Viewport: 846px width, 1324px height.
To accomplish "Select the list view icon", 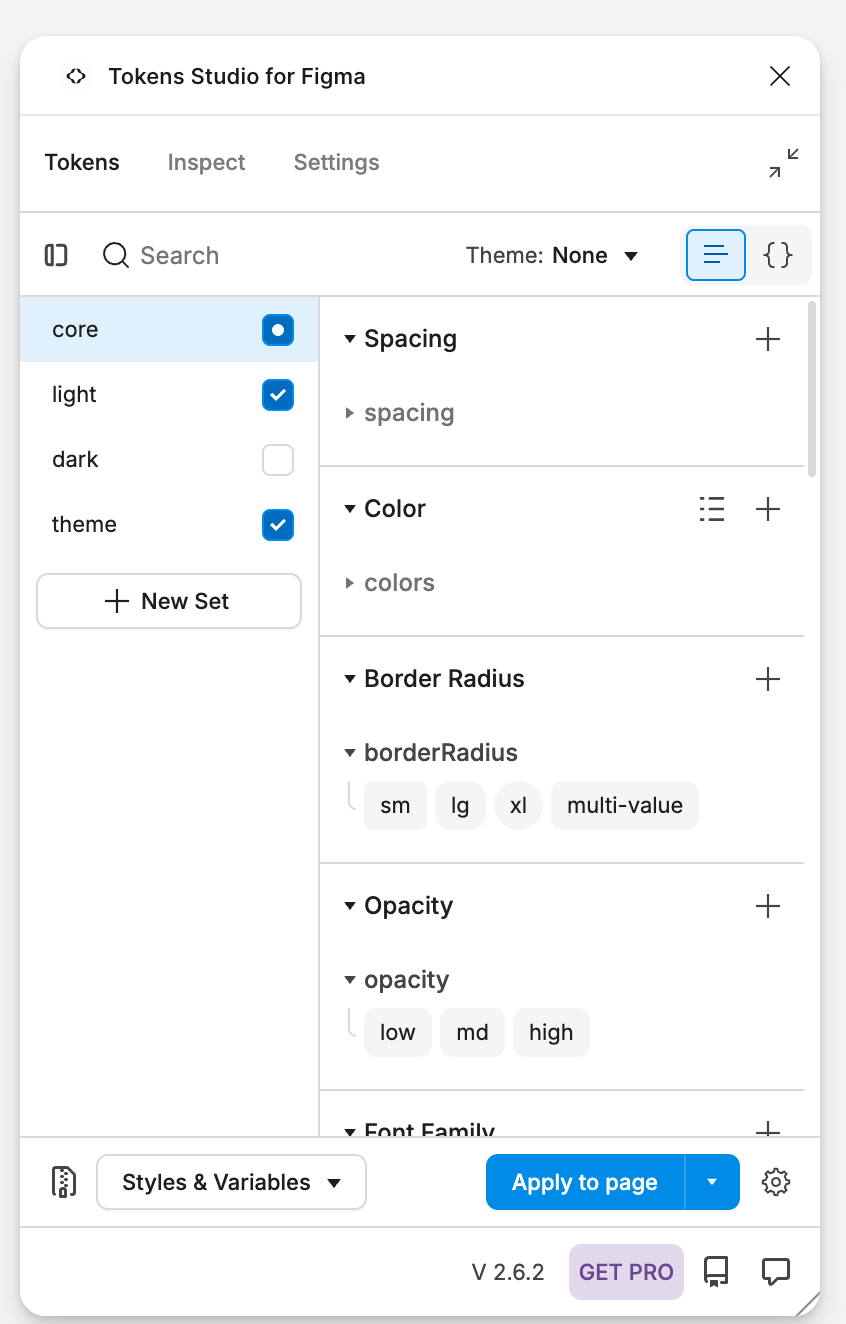I will (715, 255).
